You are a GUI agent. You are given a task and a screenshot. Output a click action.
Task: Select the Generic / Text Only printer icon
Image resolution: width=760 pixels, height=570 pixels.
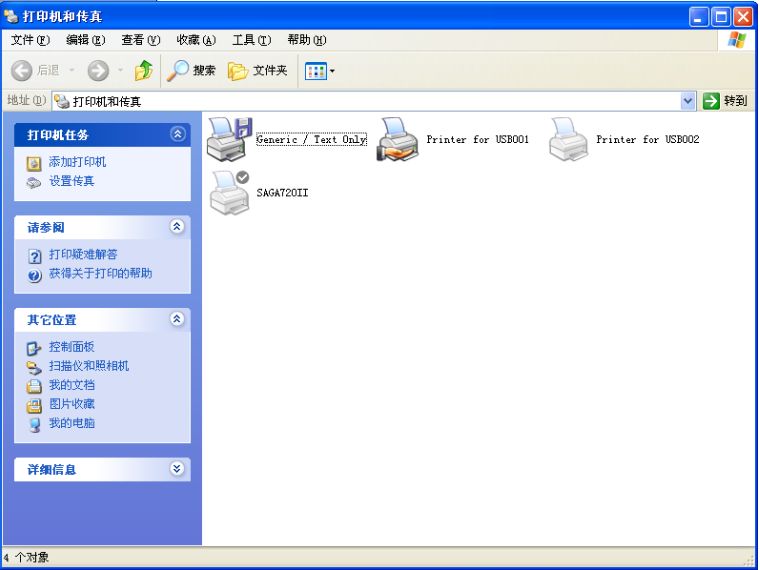(229, 139)
